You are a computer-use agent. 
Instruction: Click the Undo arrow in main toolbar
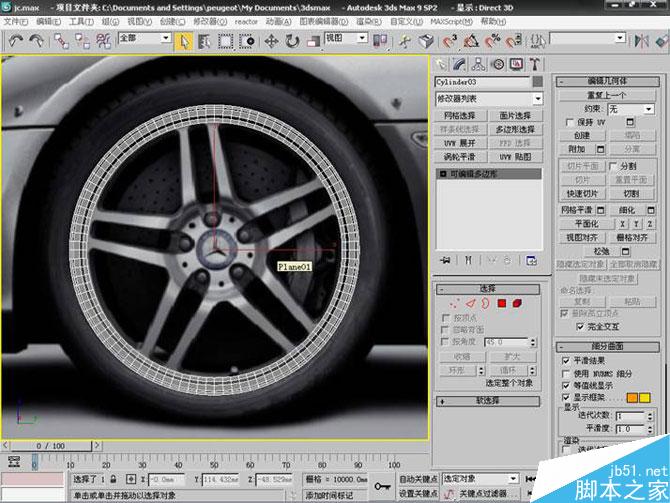click(15, 41)
